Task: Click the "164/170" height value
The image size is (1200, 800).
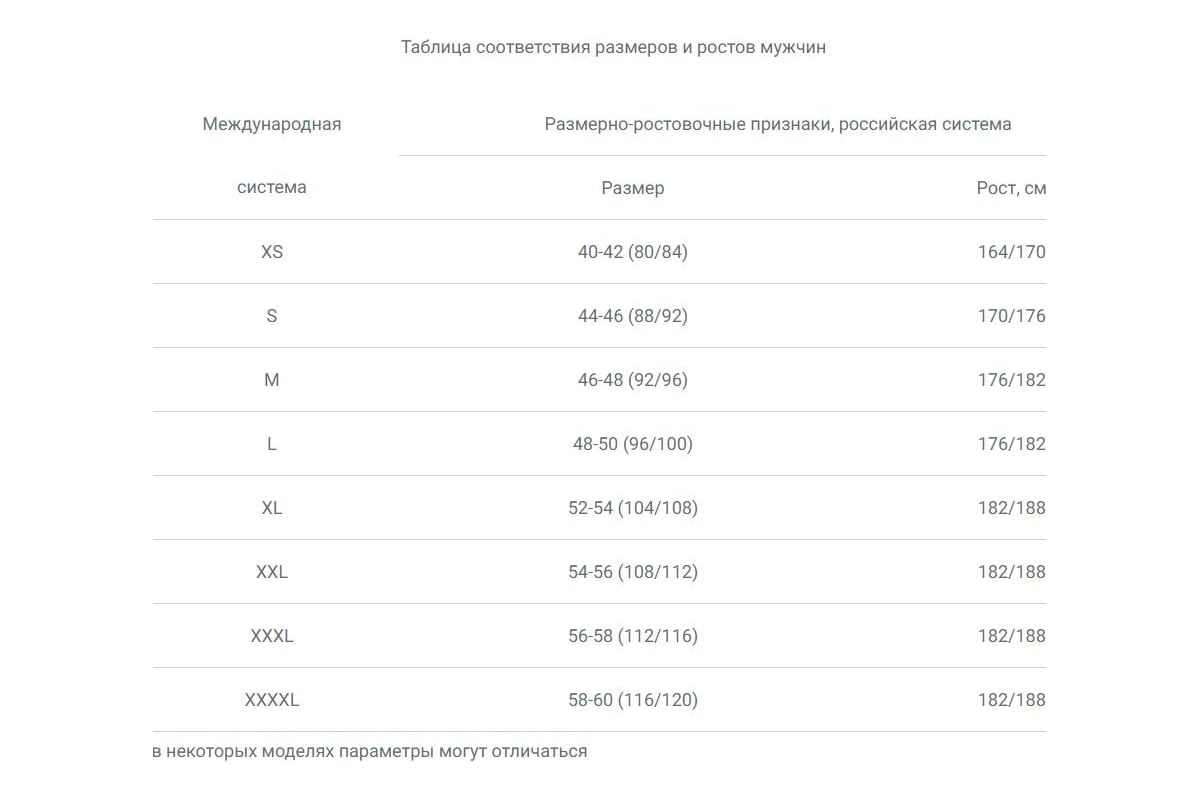Action: (1011, 252)
